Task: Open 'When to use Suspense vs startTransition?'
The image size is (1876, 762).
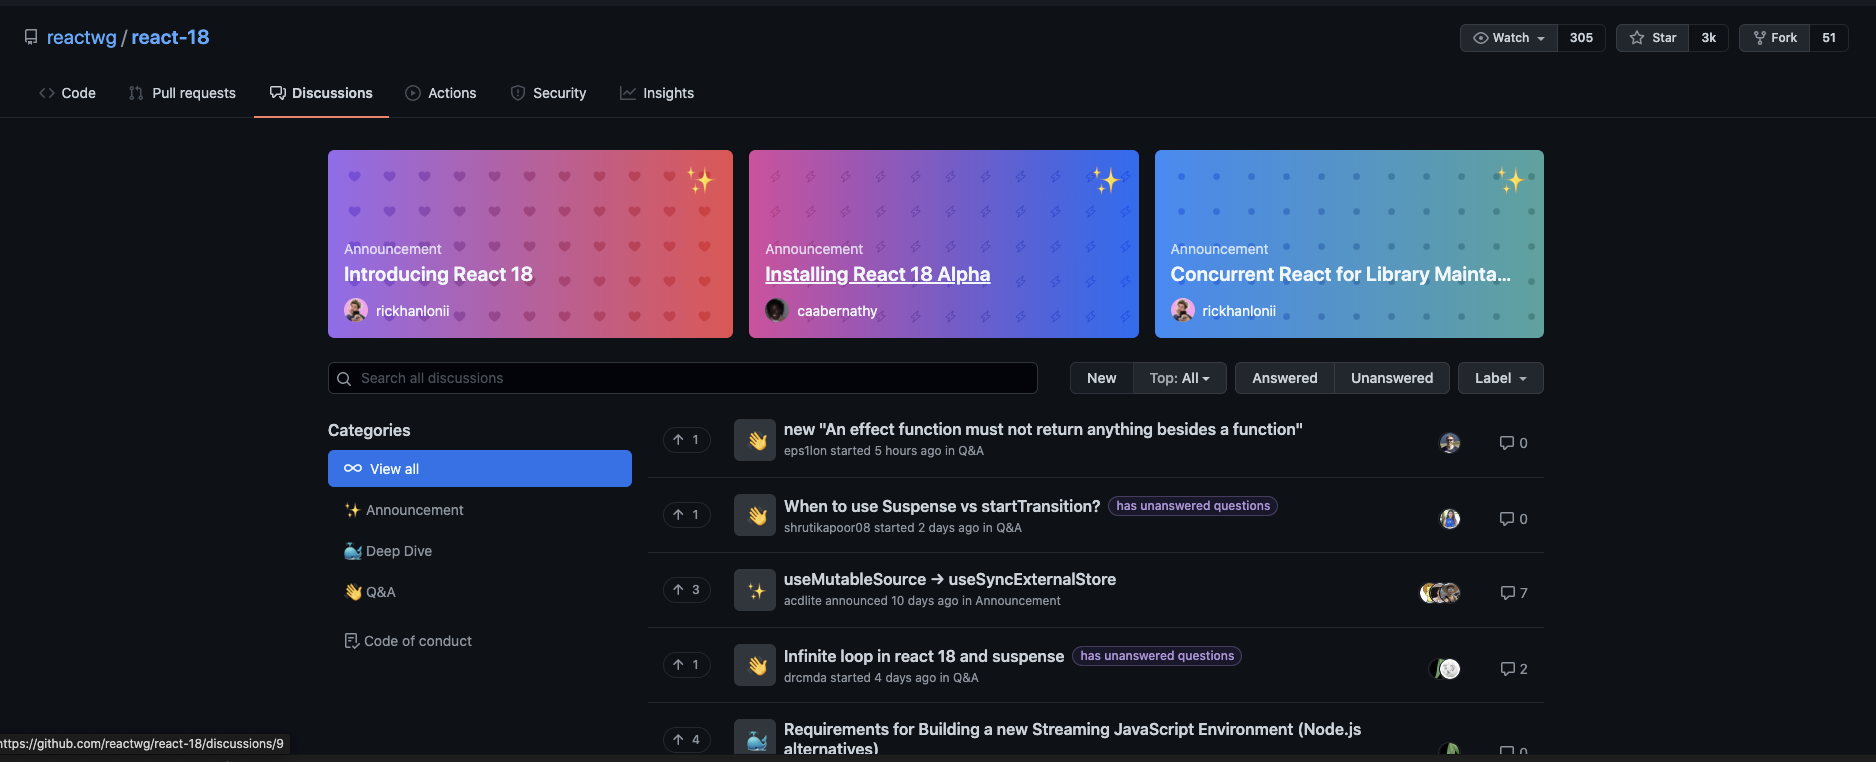Action: pyautogui.click(x=942, y=506)
